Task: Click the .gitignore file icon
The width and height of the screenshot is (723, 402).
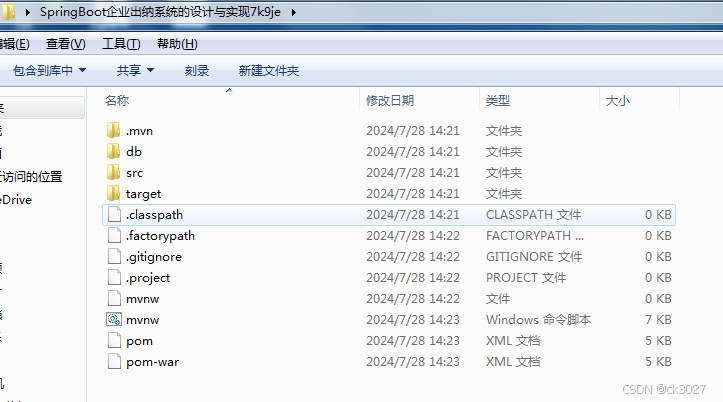Action: 114,256
